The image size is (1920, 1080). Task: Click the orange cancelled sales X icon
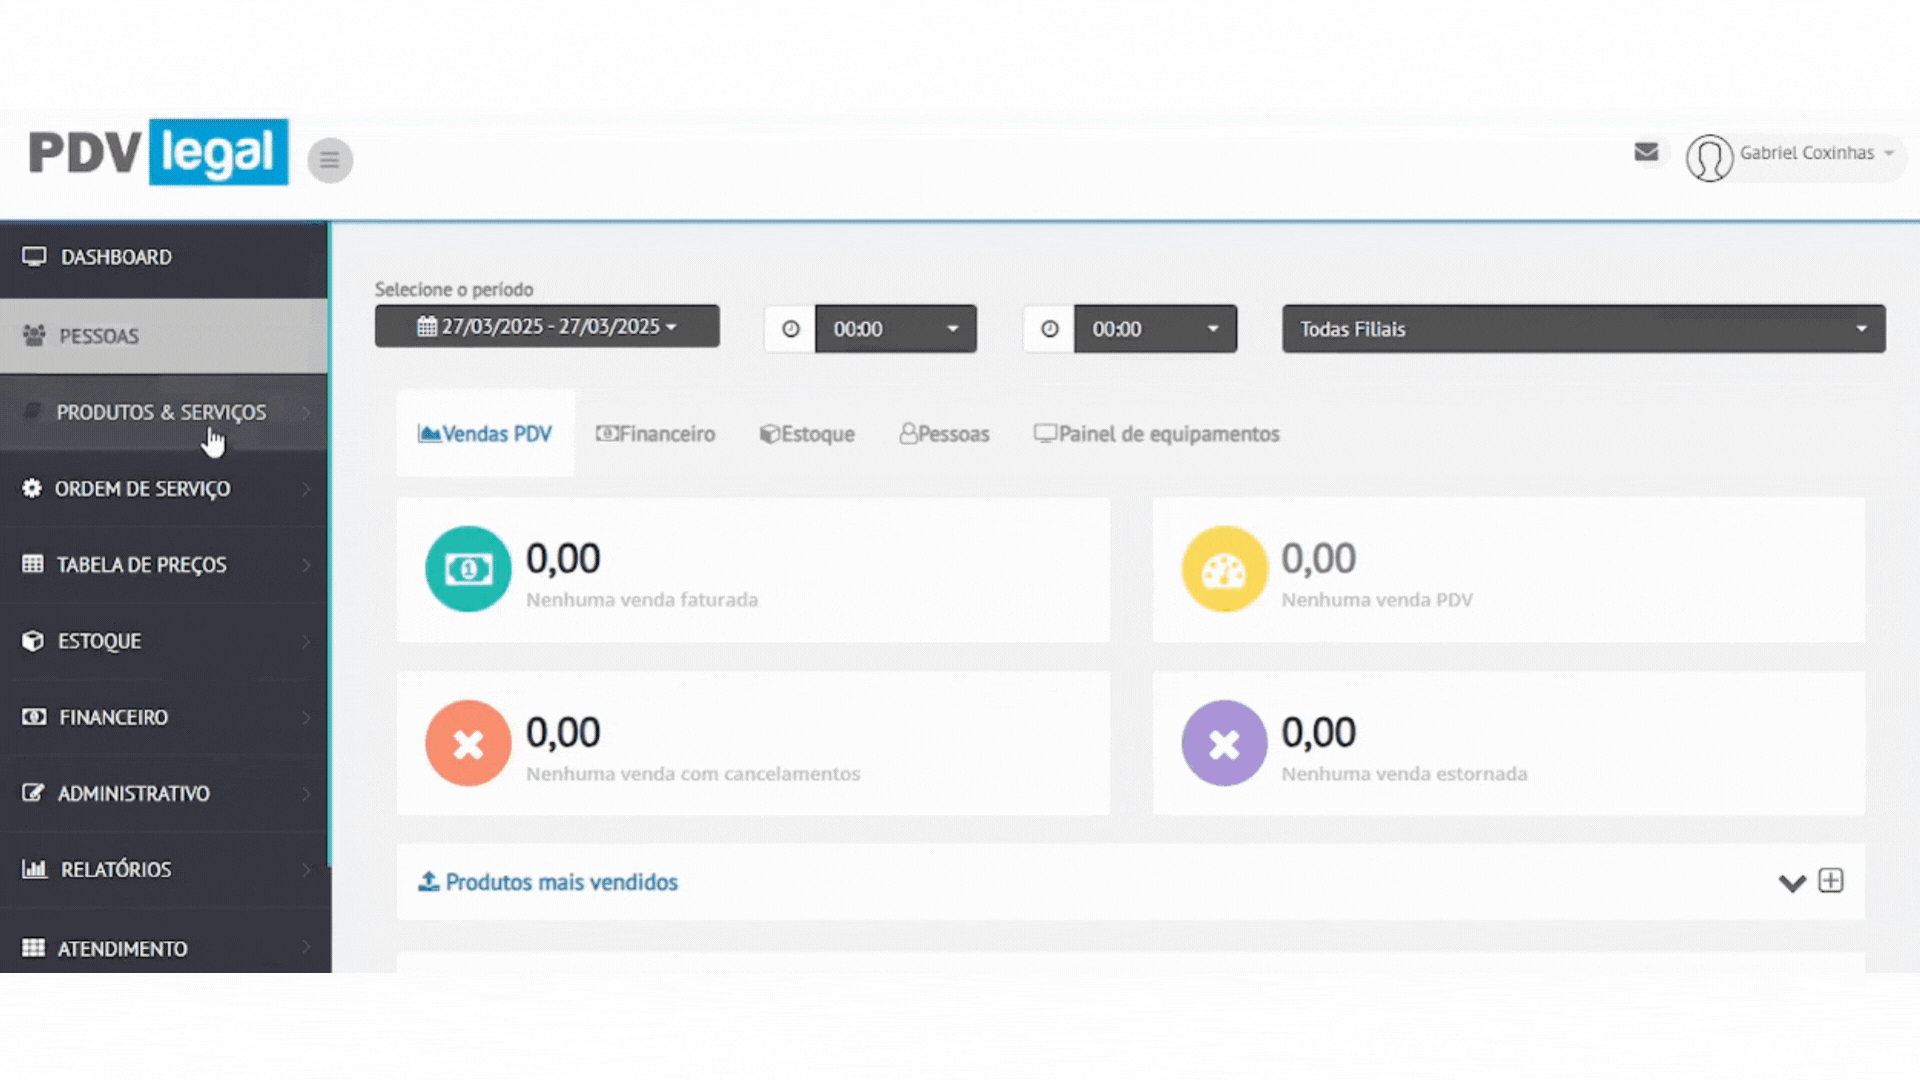pos(468,743)
